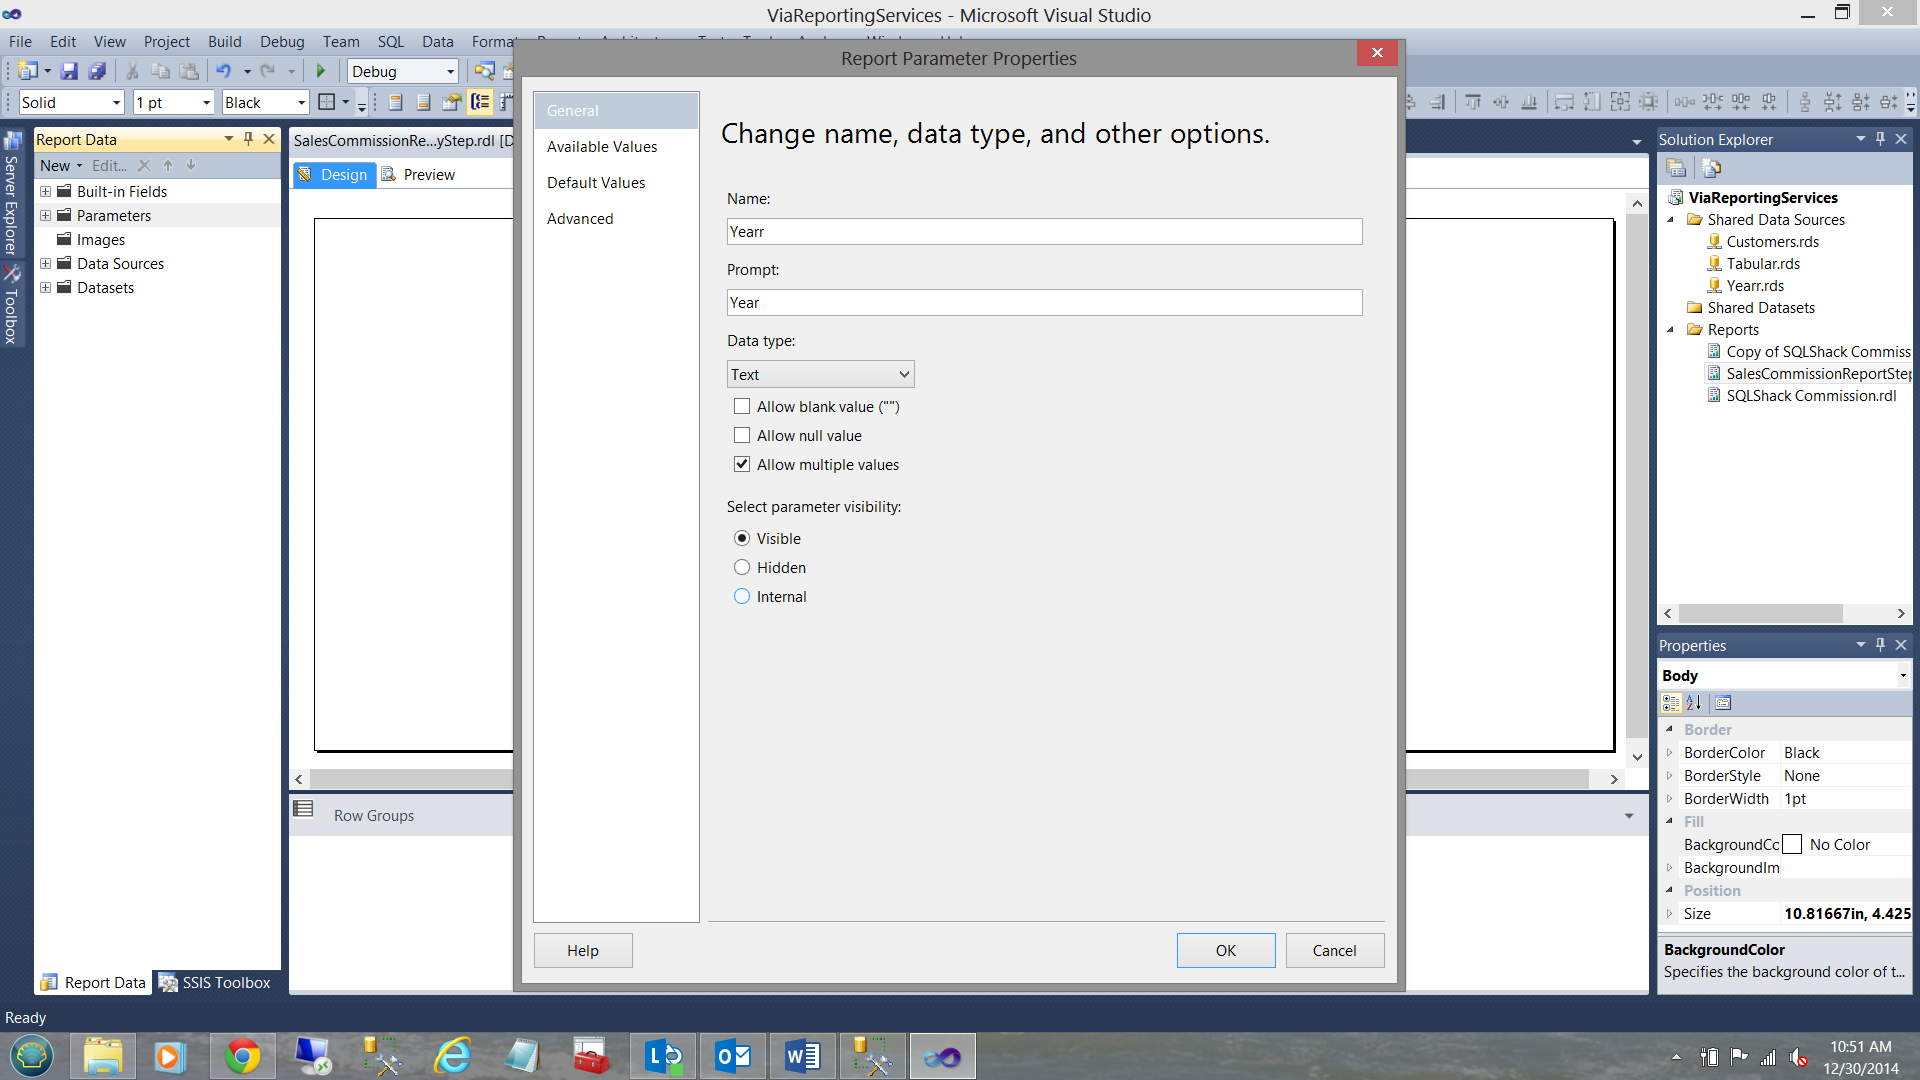
Task: Open the Build menu
Action: [224, 41]
